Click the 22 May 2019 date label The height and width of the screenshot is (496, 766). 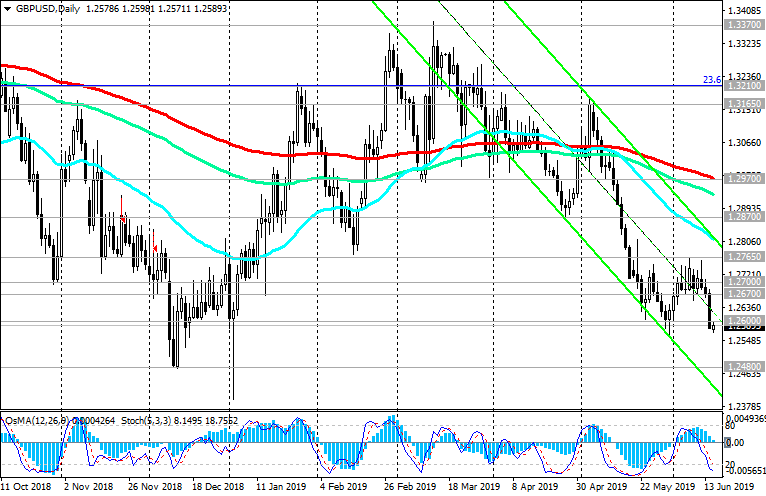click(667, 487)
